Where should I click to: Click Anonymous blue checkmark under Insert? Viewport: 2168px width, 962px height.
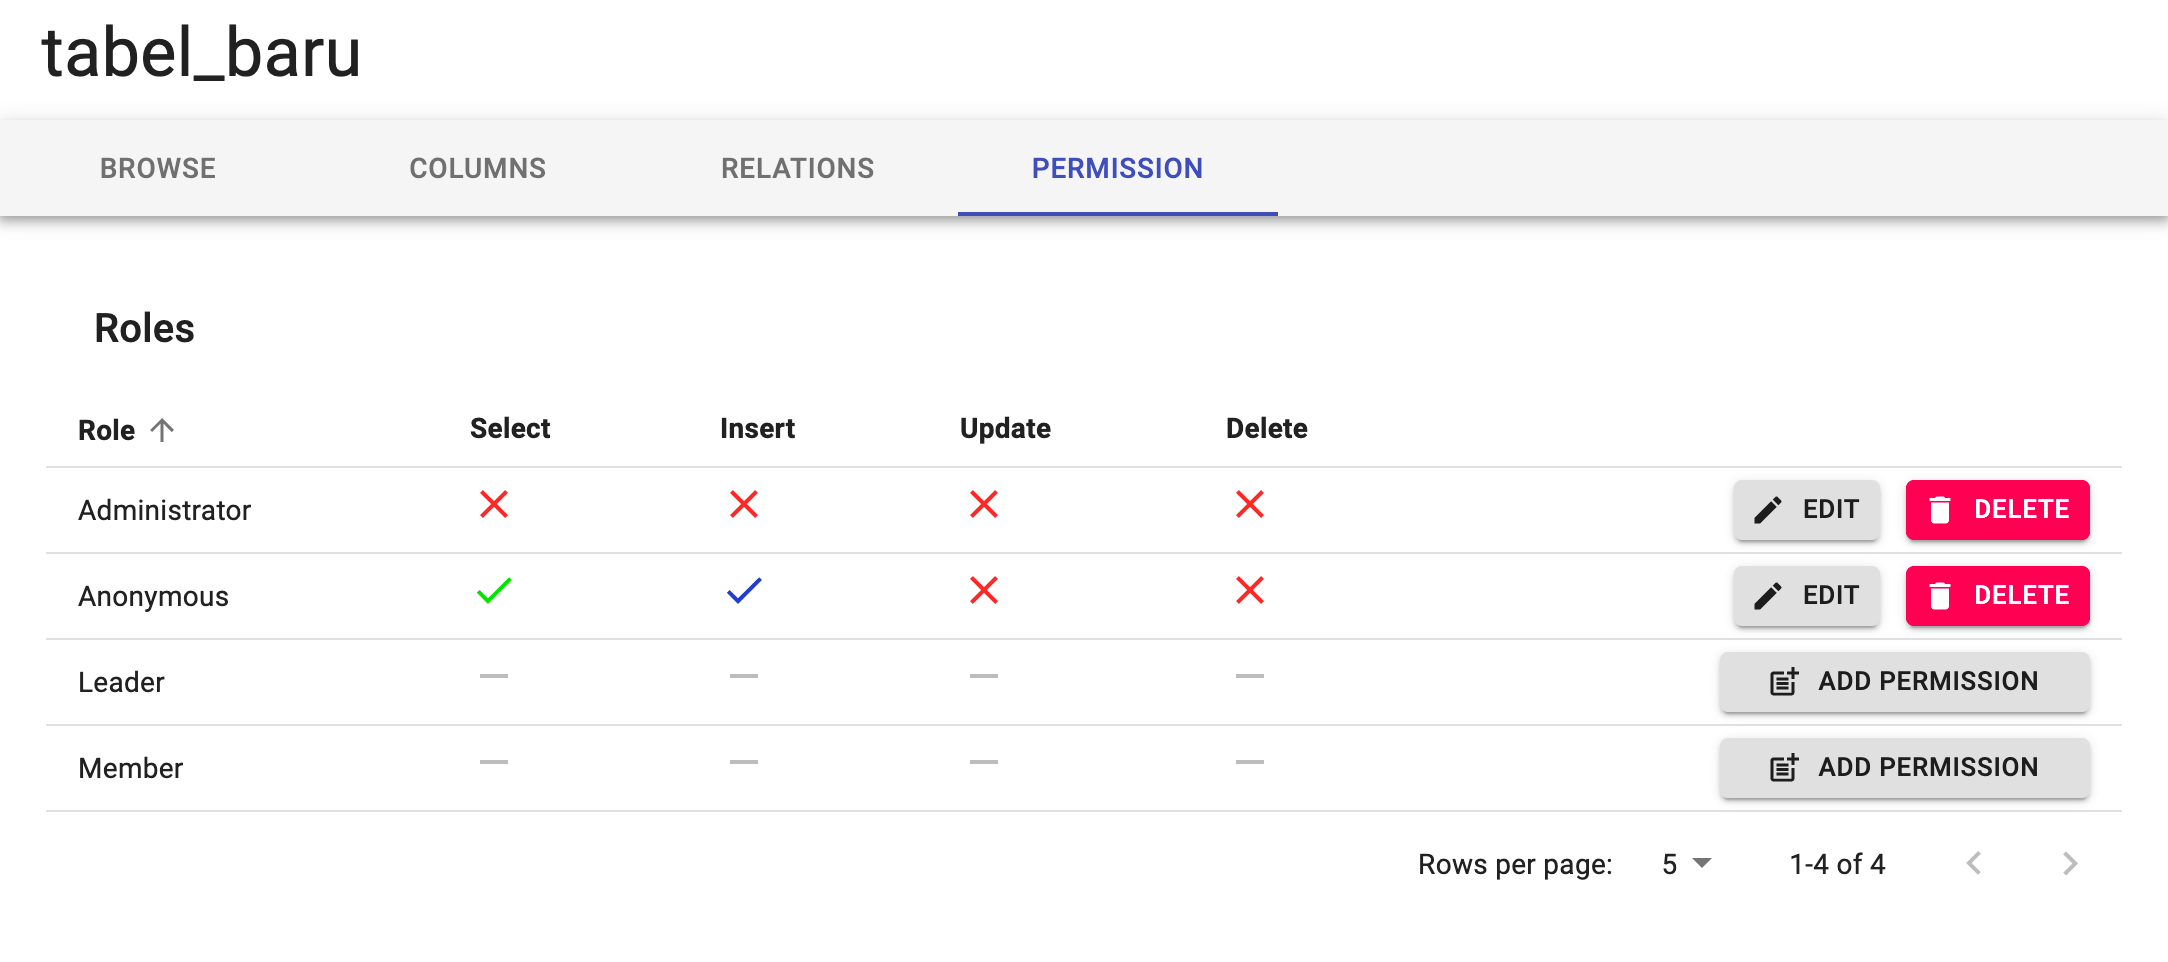click(744, 591)
